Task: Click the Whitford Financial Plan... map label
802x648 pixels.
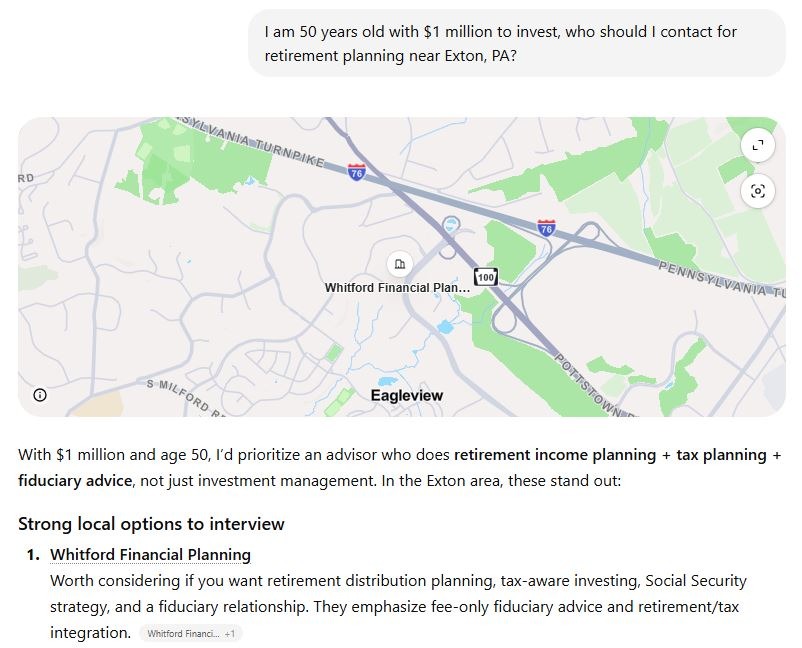Action: click(397, 288)
